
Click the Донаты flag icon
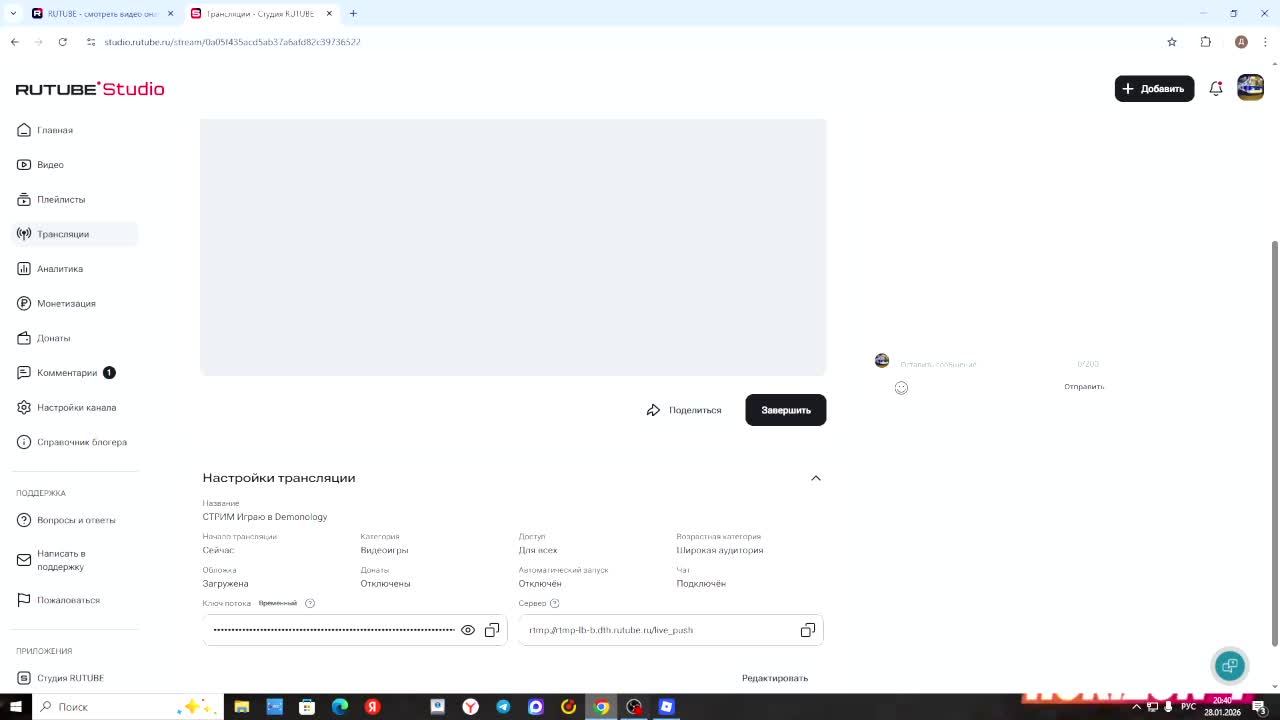[x=24, y=338]
